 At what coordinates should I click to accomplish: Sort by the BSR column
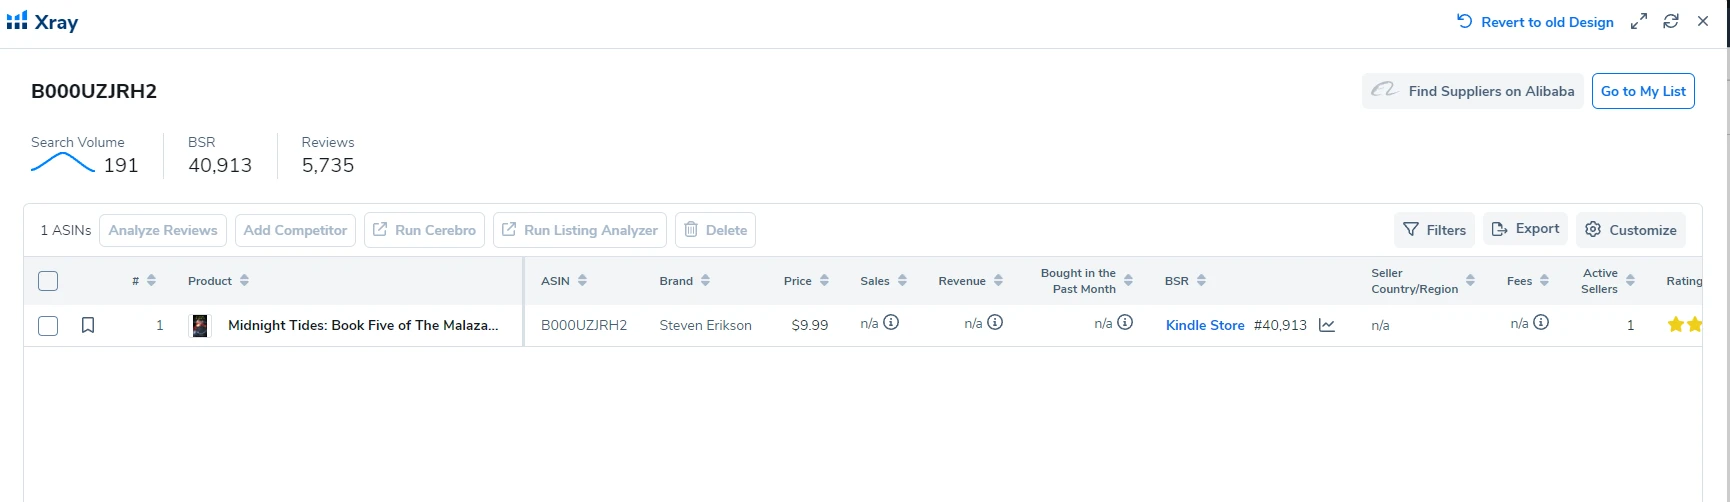[1201, 281]
